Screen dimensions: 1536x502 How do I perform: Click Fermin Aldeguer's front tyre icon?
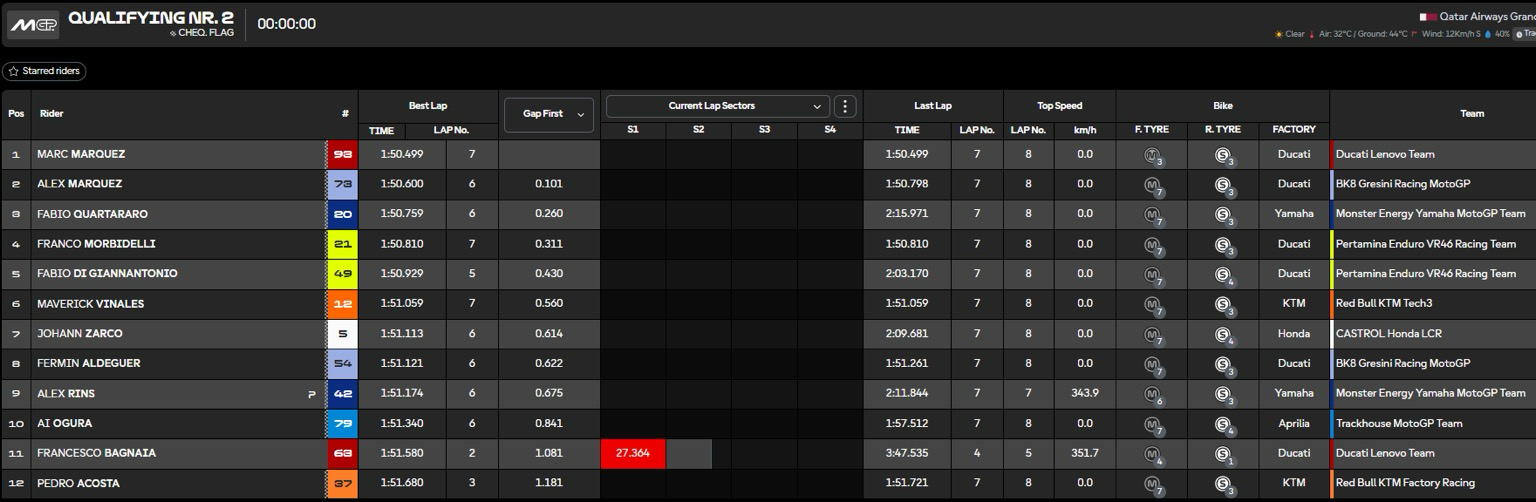click(x=1153, y=365)
